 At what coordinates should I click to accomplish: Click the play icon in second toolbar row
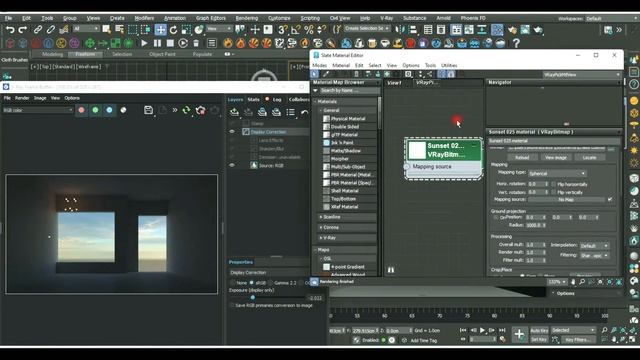pos(144,43)
